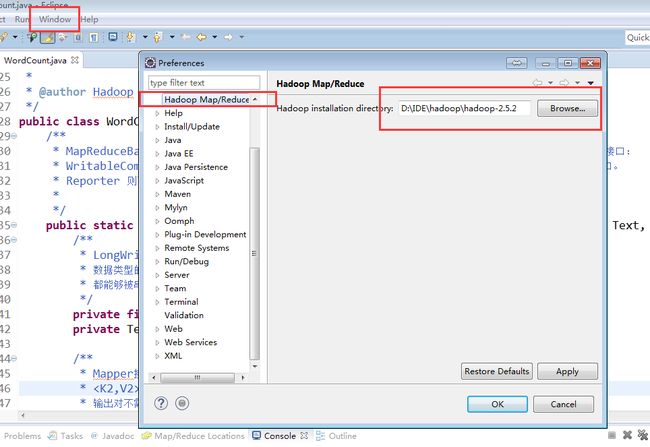Select Java Persistence in preferences tree
This screenshot has width=650, height=447.
196,167
